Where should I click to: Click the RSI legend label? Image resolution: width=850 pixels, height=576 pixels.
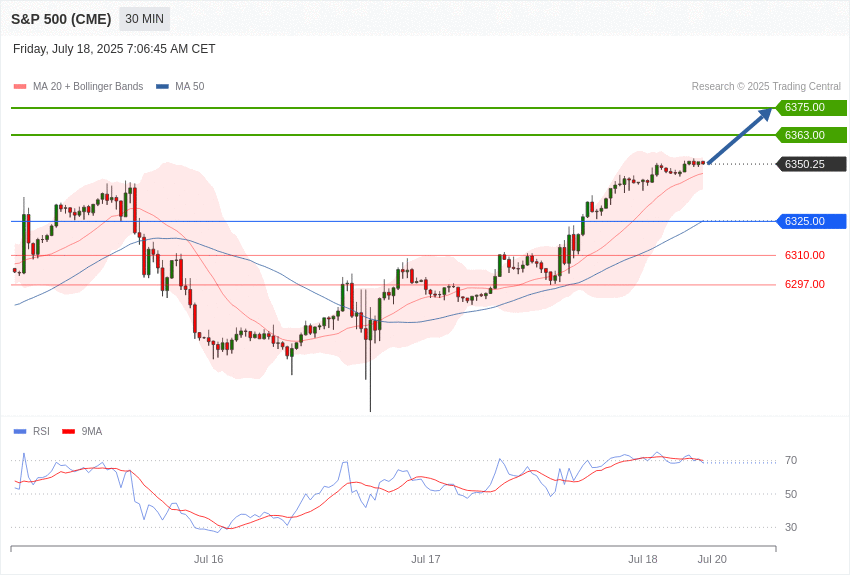[41, 431]
